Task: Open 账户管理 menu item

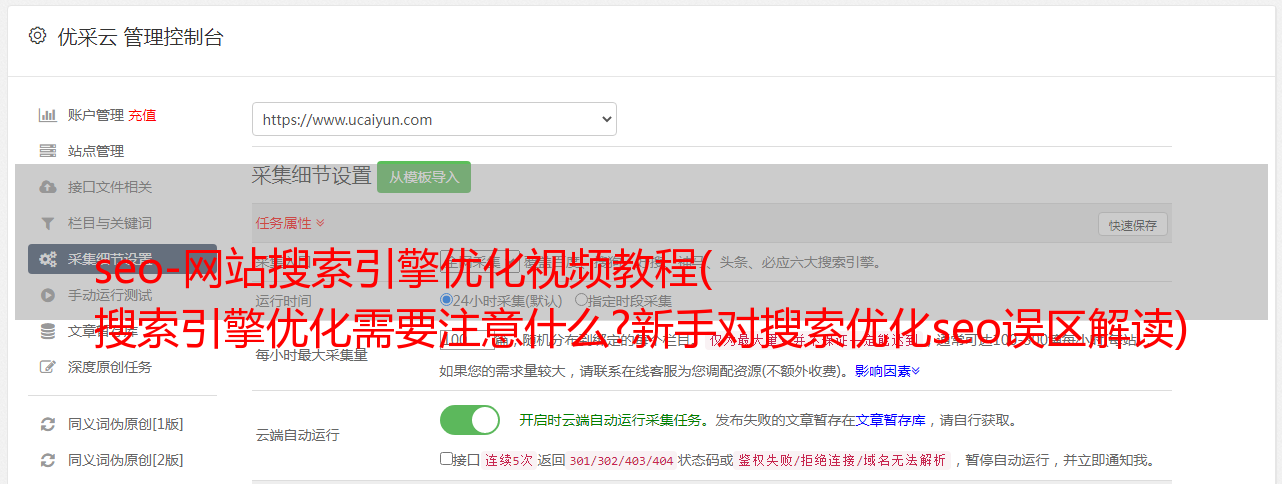Action: coord(96,115)
